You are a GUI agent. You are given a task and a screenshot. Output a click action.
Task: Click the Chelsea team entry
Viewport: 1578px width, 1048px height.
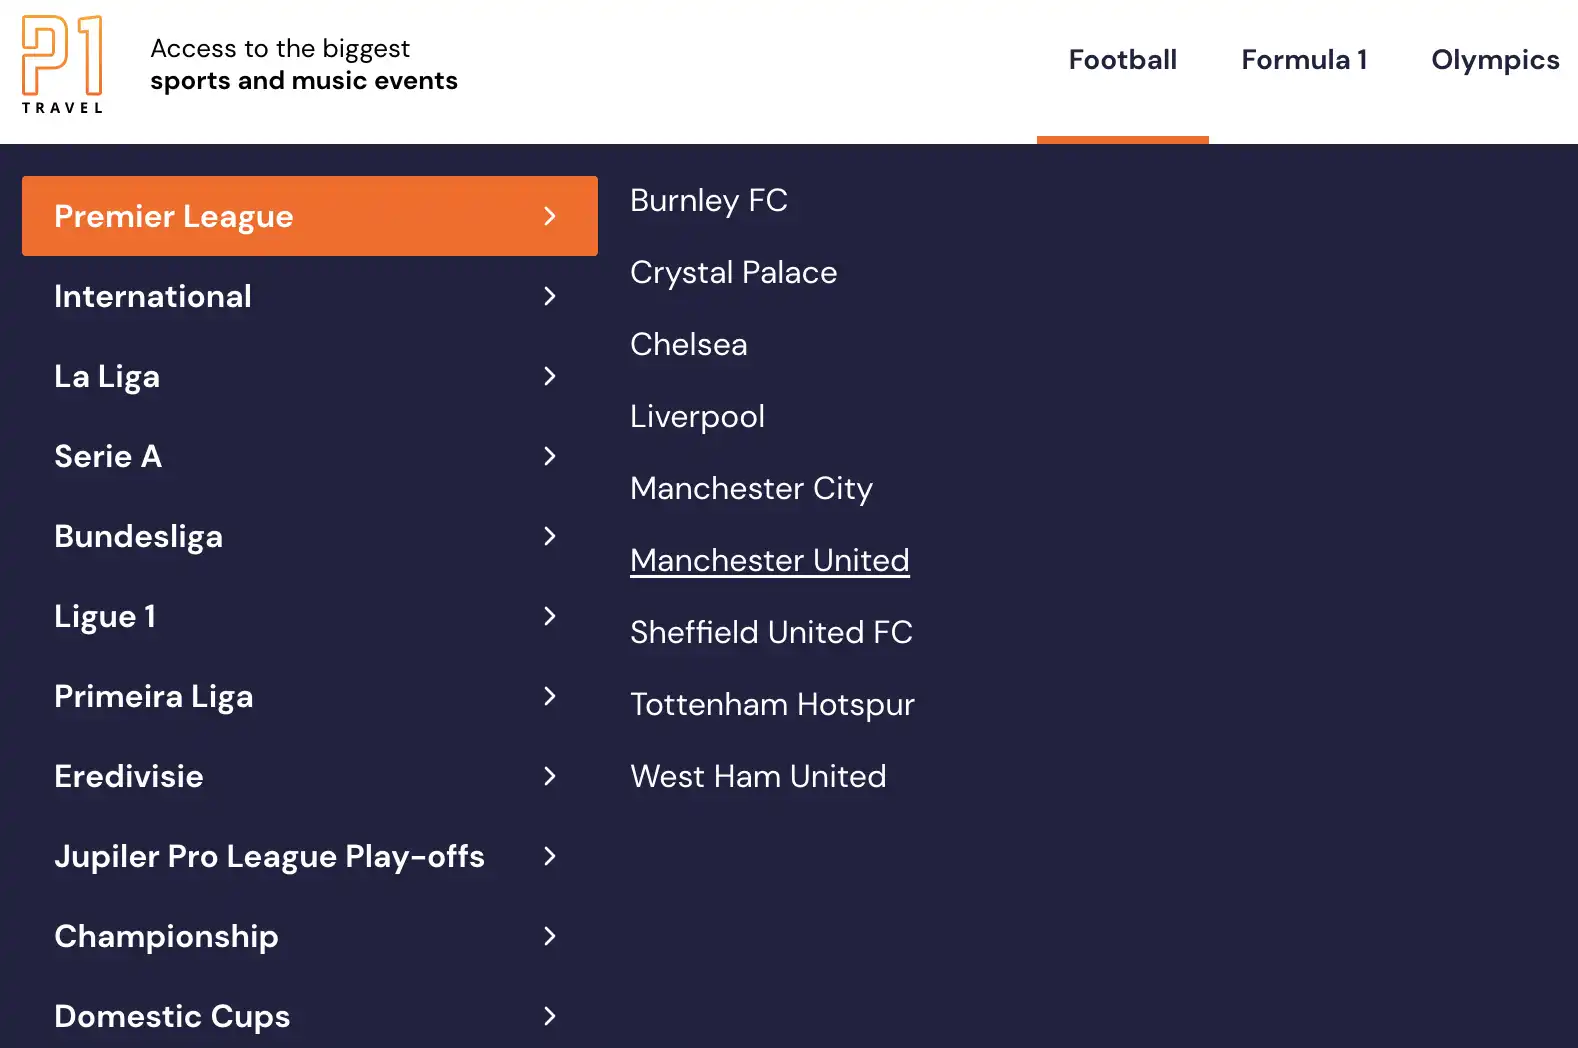pyautogui.click(x=688, y=344)
